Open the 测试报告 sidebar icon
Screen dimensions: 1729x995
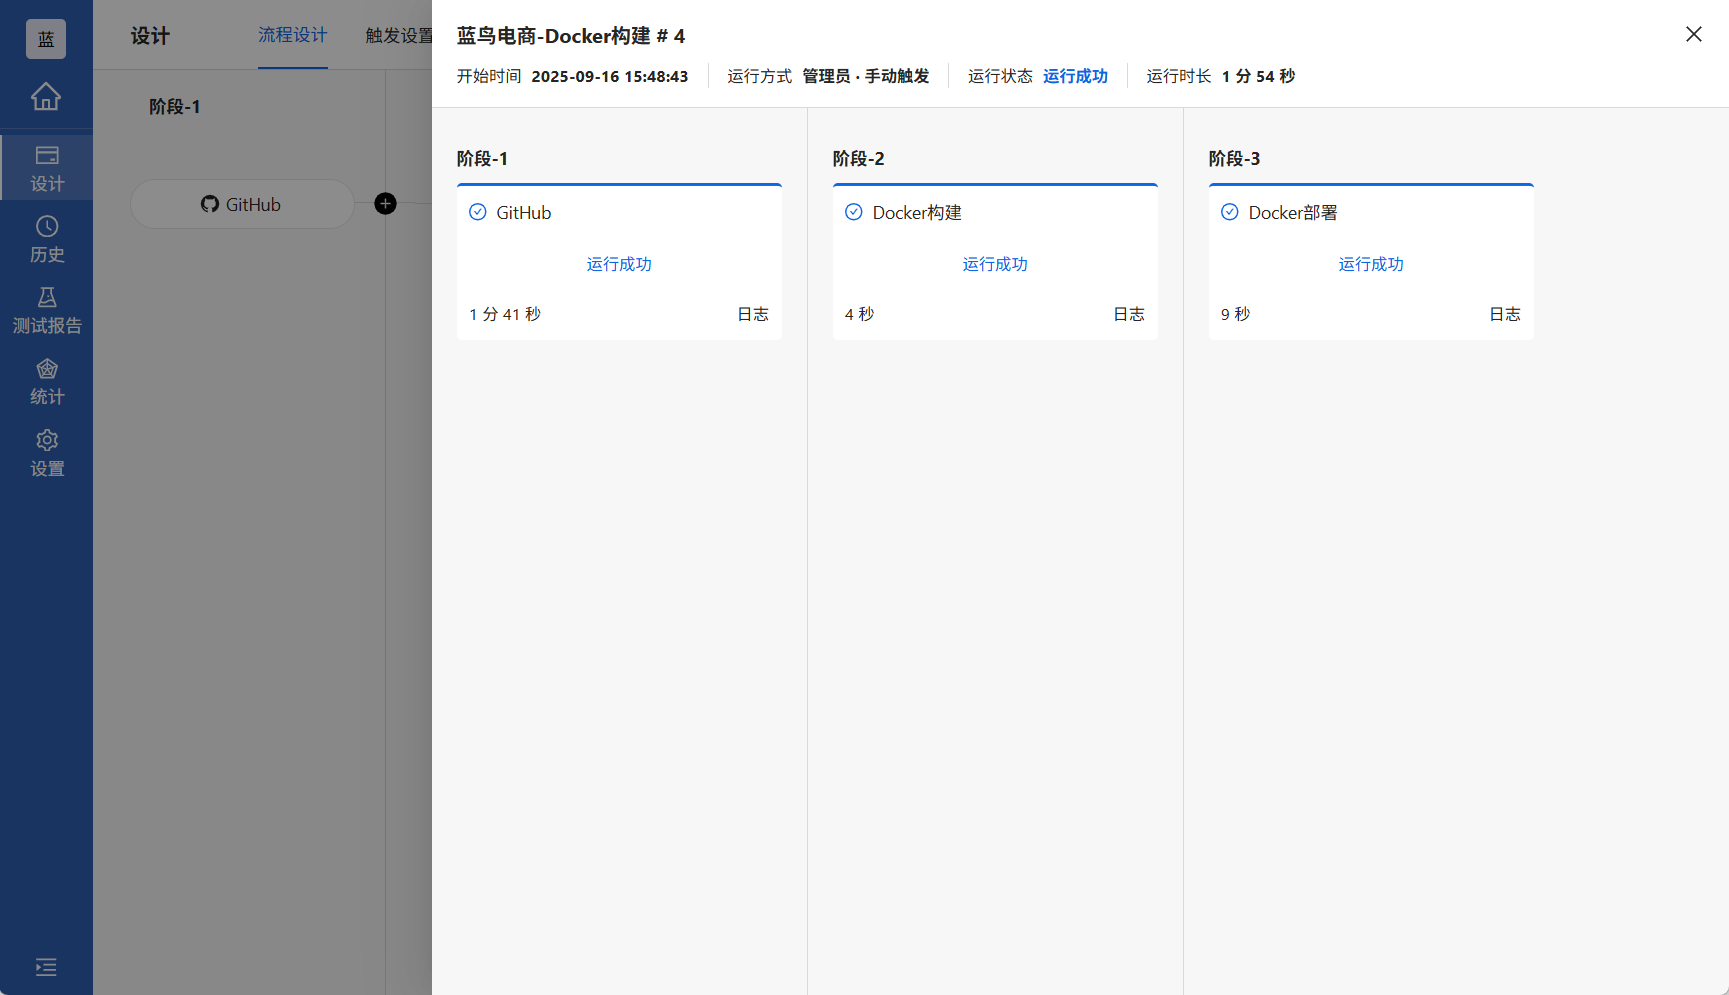pyautogui.click(x=46, y=310)
